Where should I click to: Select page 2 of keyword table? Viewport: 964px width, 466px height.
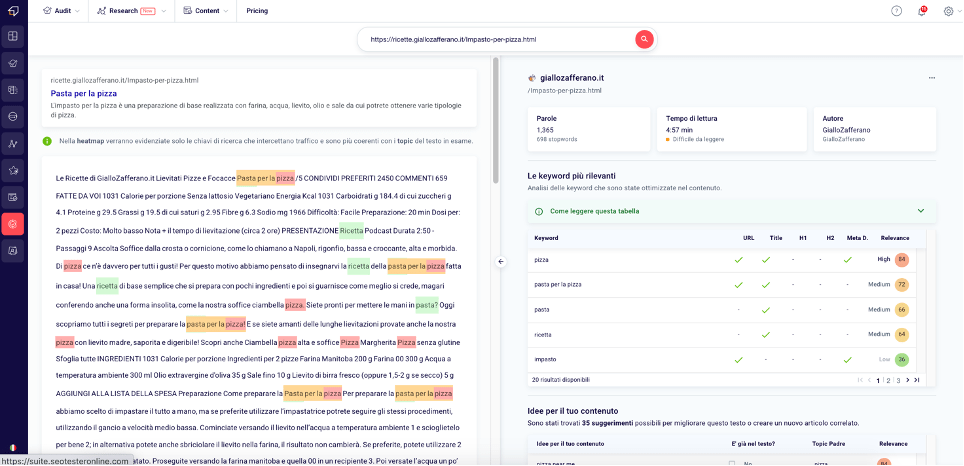pos(888,380)
